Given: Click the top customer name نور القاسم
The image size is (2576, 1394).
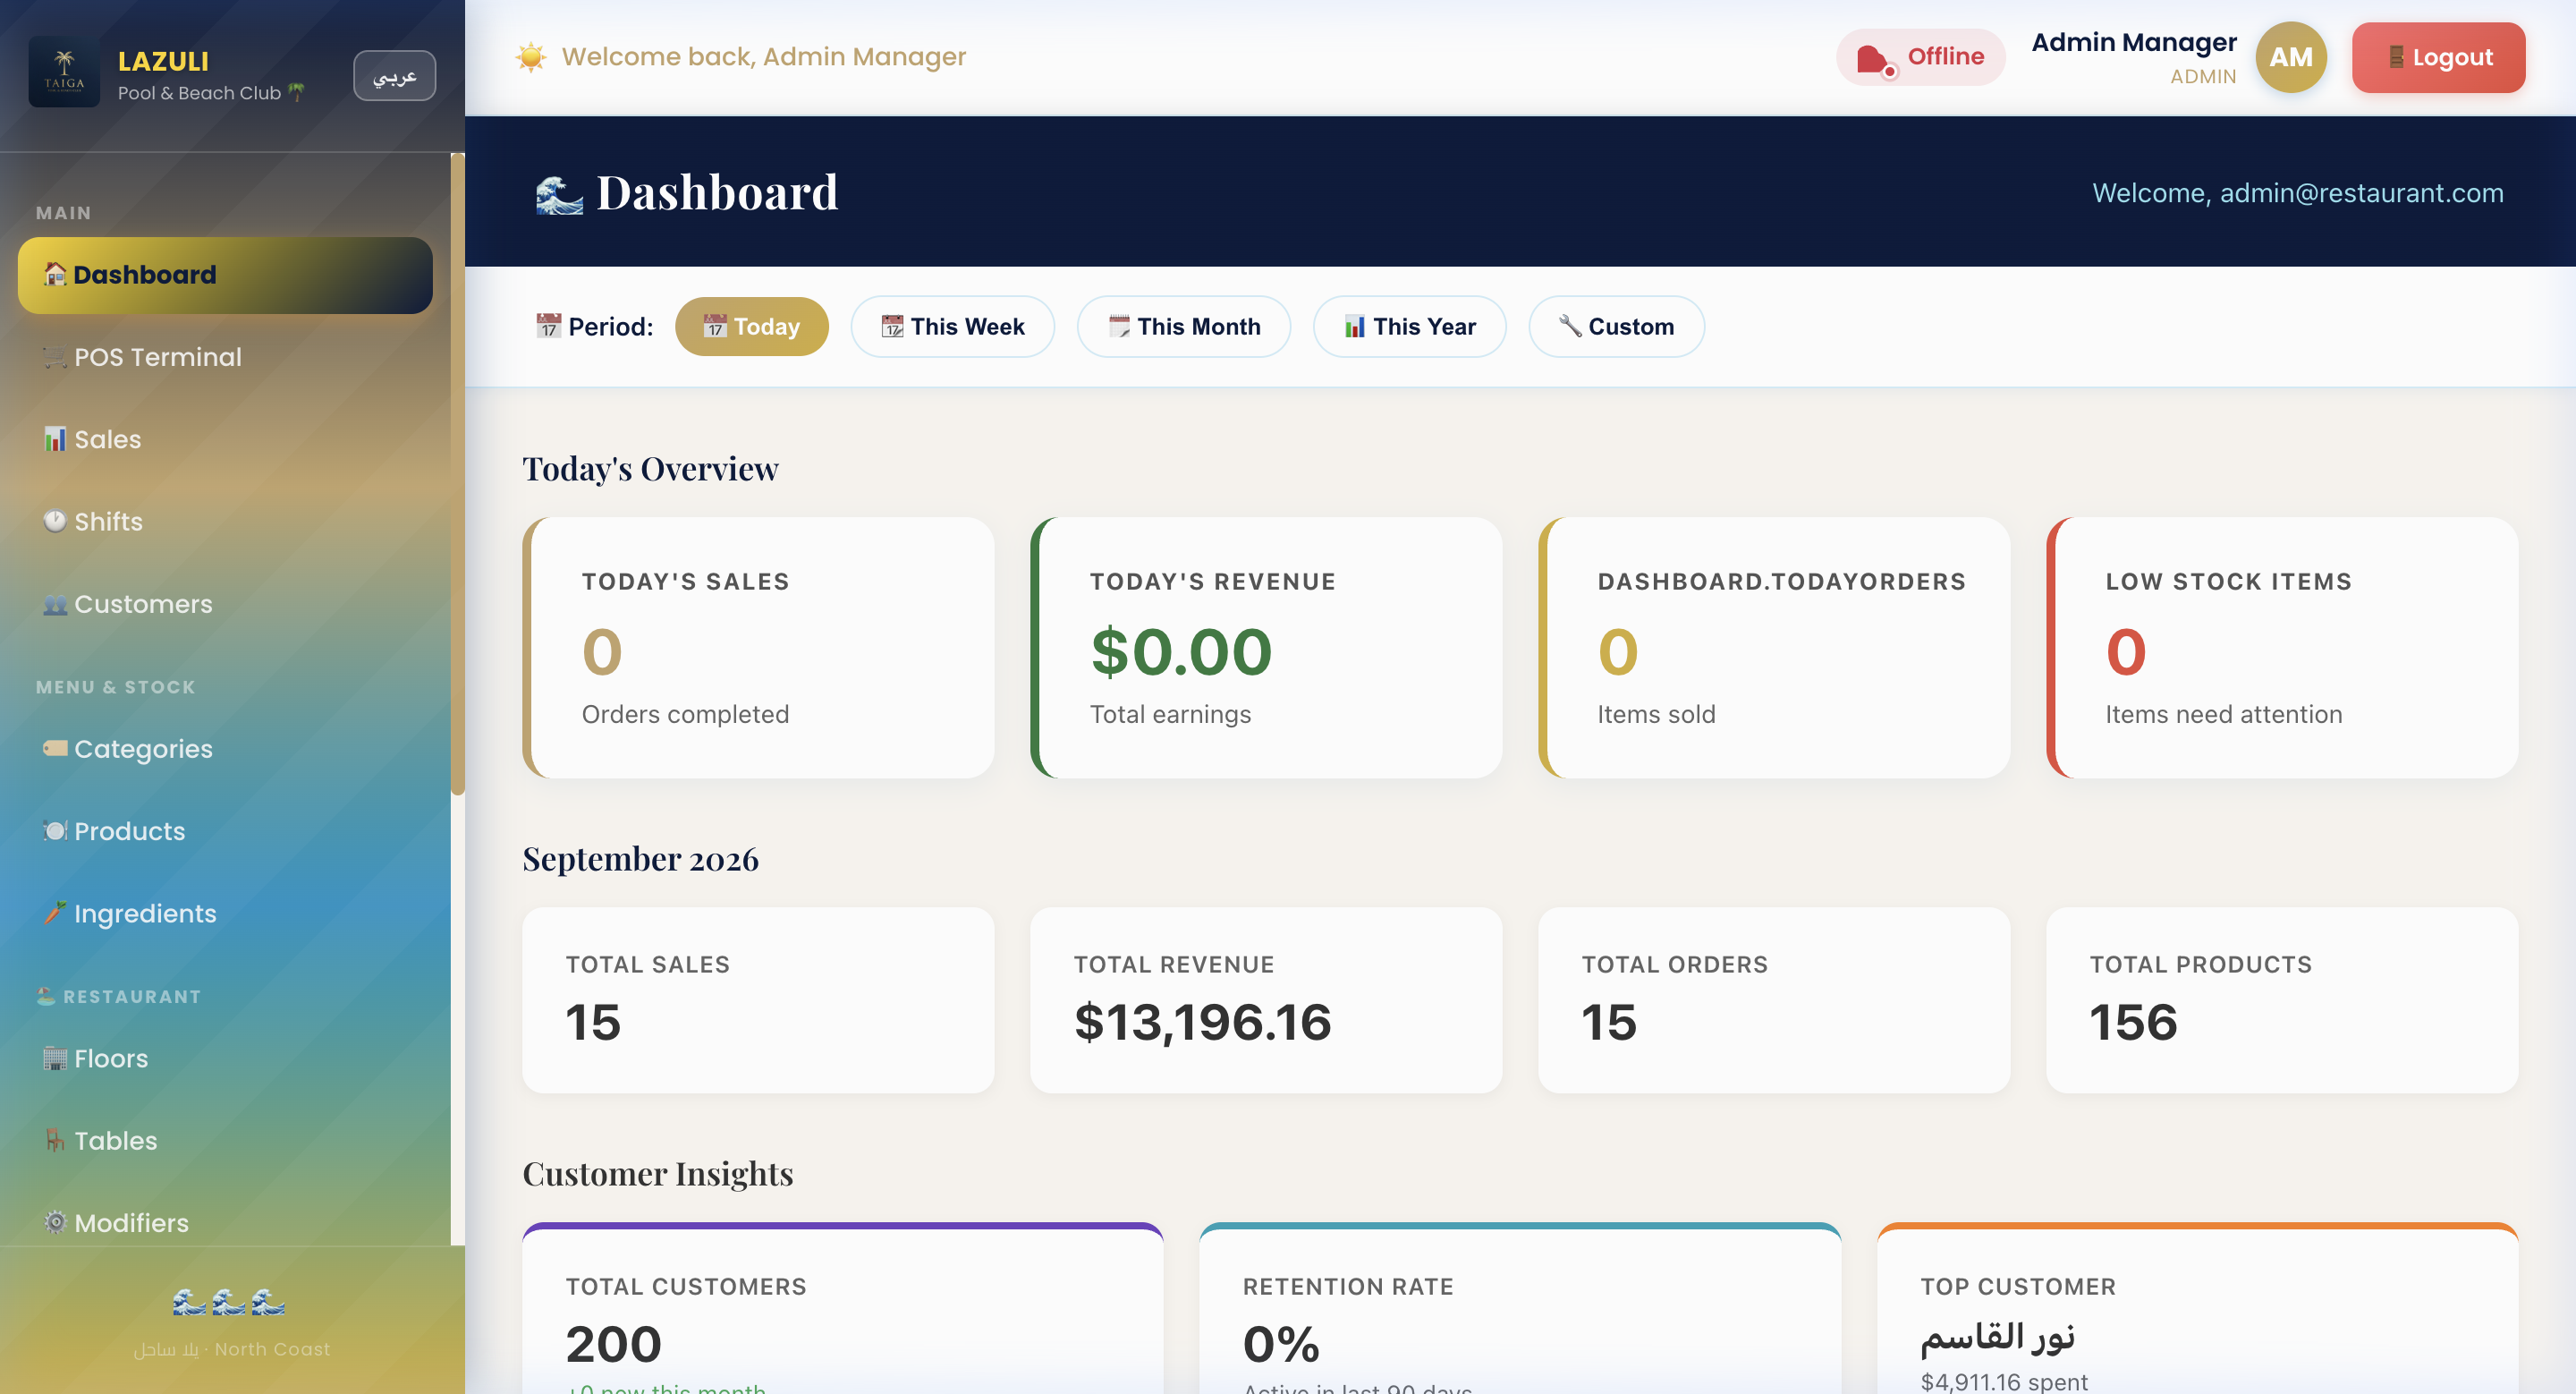Looking at the screenshot, I should point(1997,1337).
